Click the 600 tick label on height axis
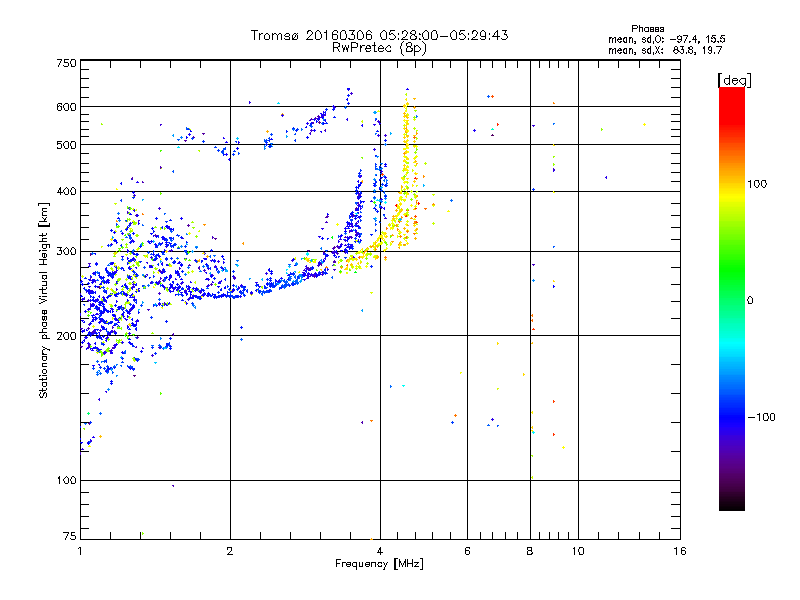Screen dimensions: 800x600 coord(66,107)
